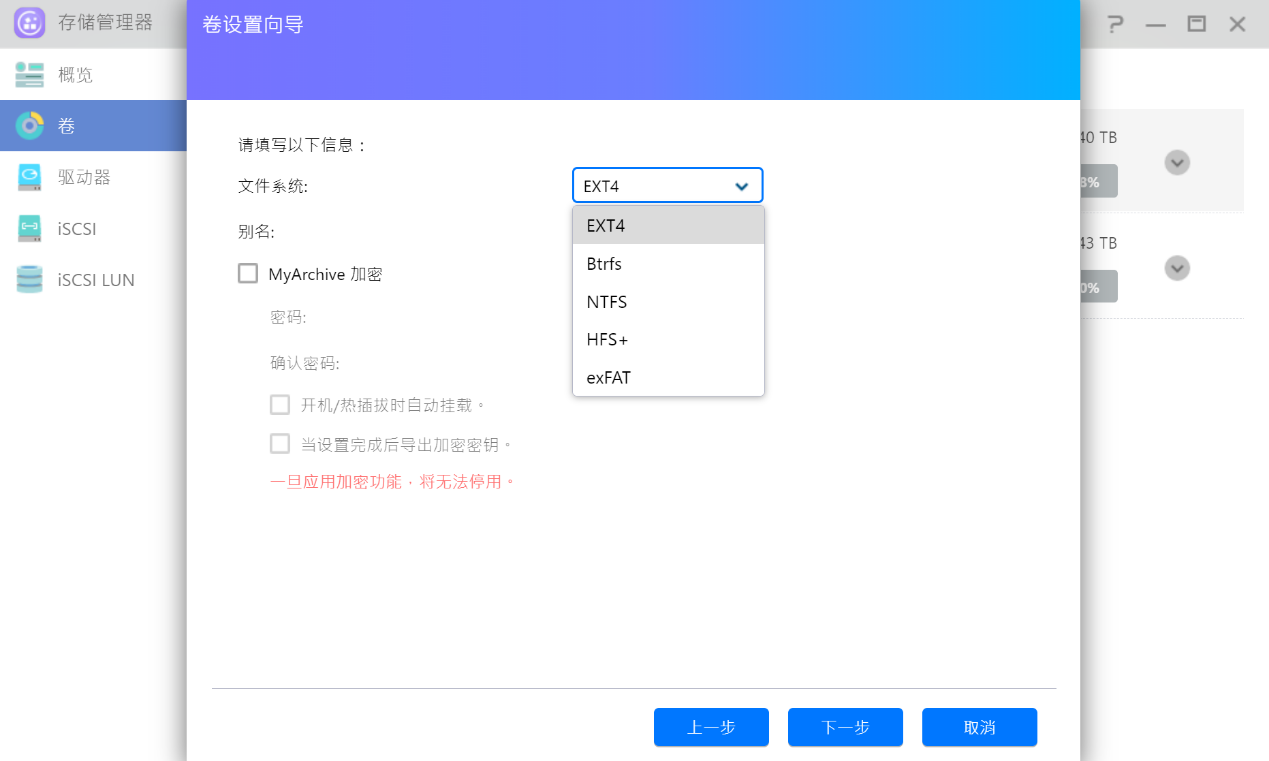Pick the exFAT file system option
The width and height of the screenshot is (1269, 761).
(609, 378)
